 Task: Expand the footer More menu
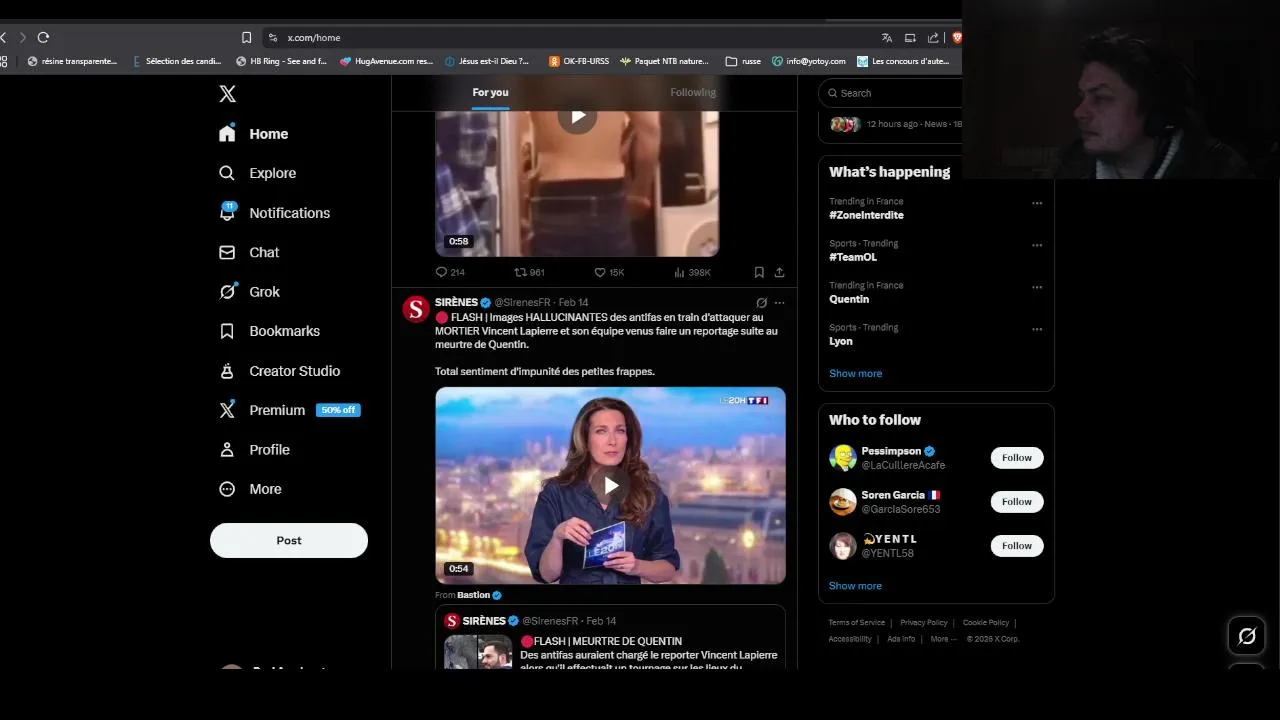(943, 639)
